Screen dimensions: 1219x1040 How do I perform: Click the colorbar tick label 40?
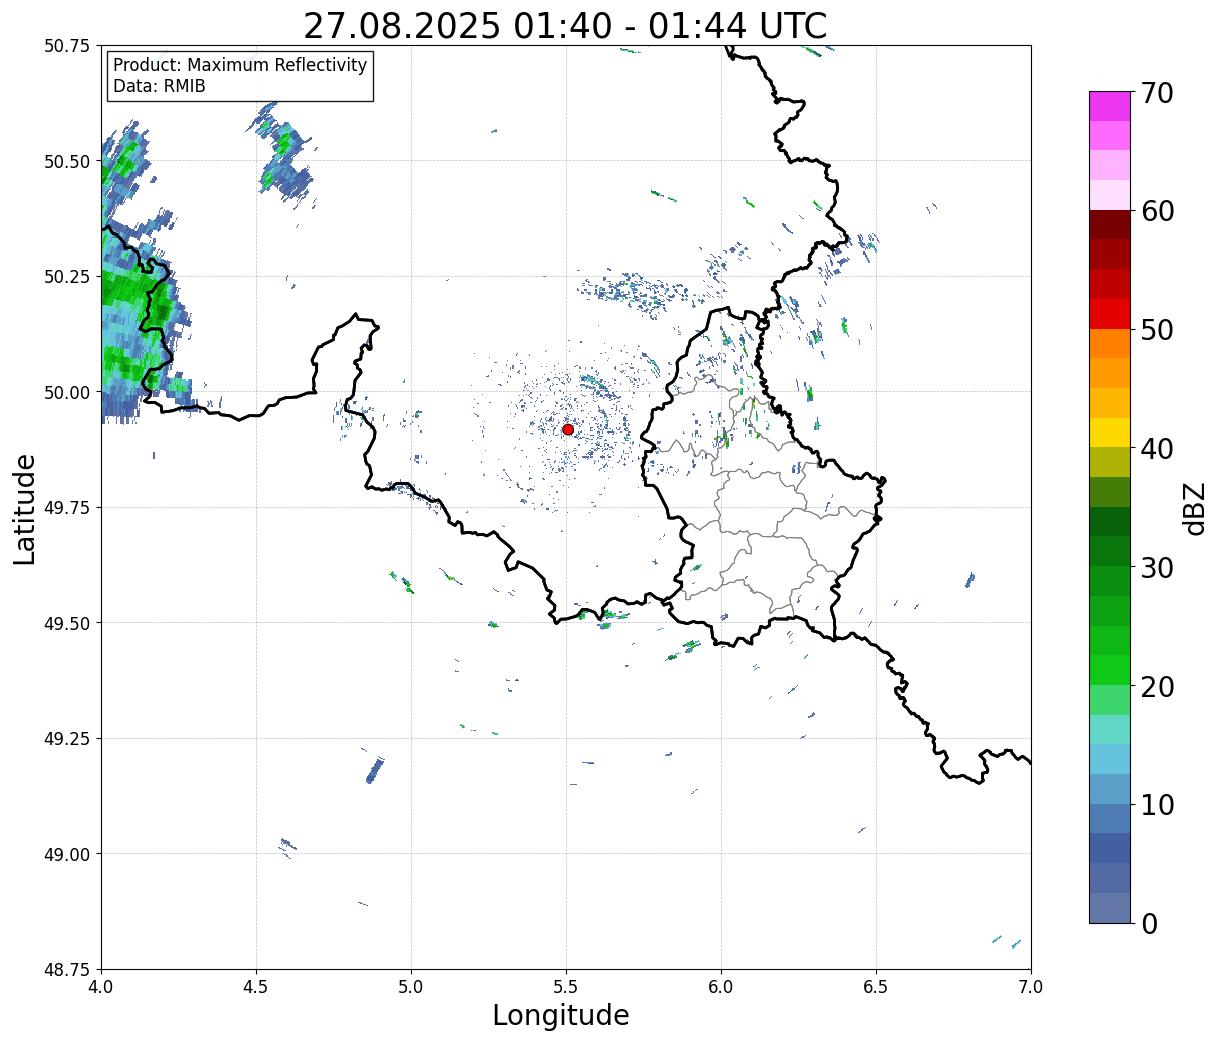pyautogui.click(x=1156, y=449)
